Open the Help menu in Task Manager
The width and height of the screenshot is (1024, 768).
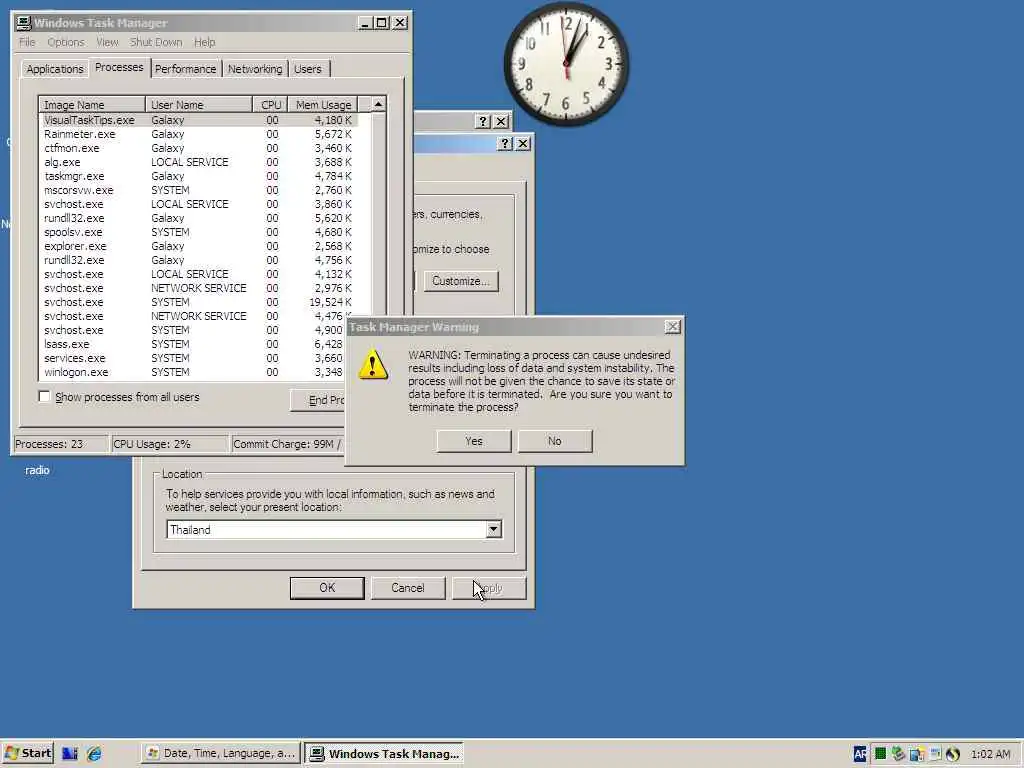(x=204, y=42)
